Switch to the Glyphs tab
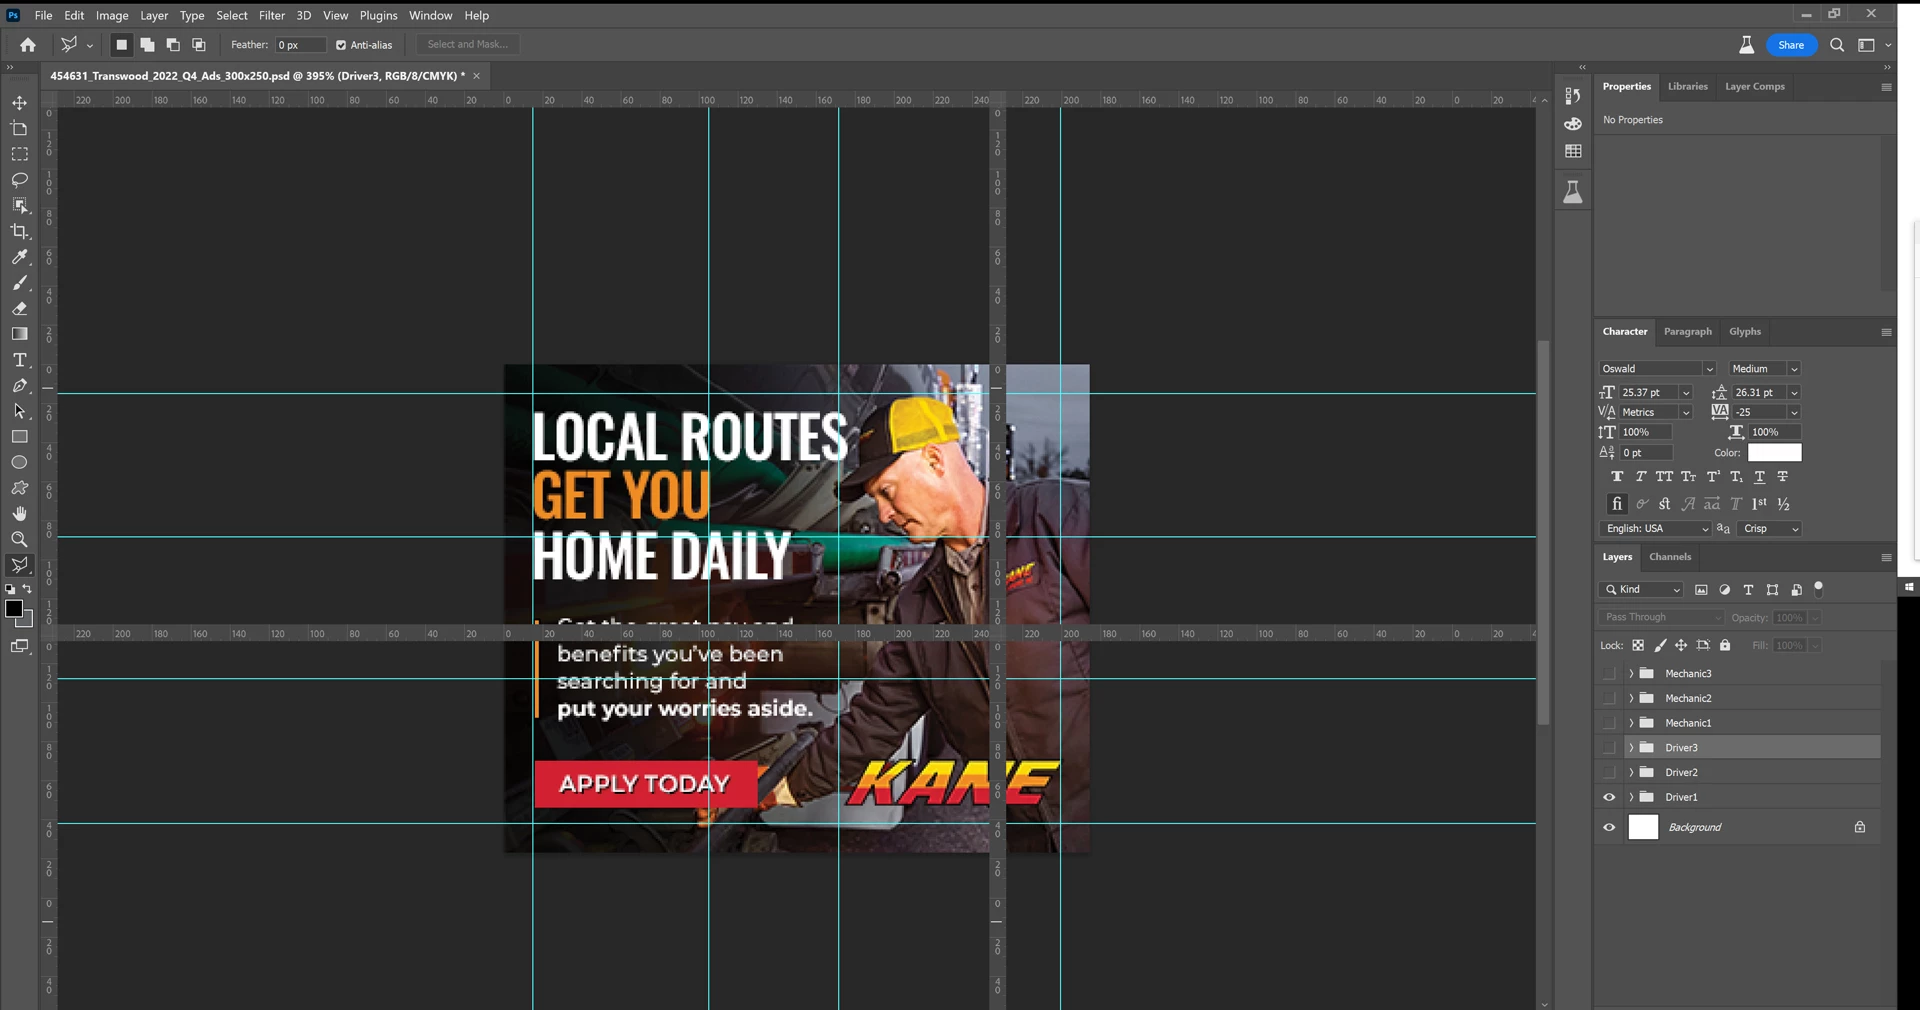This screenshot has width=1920, height=1010. point(1745,332)
